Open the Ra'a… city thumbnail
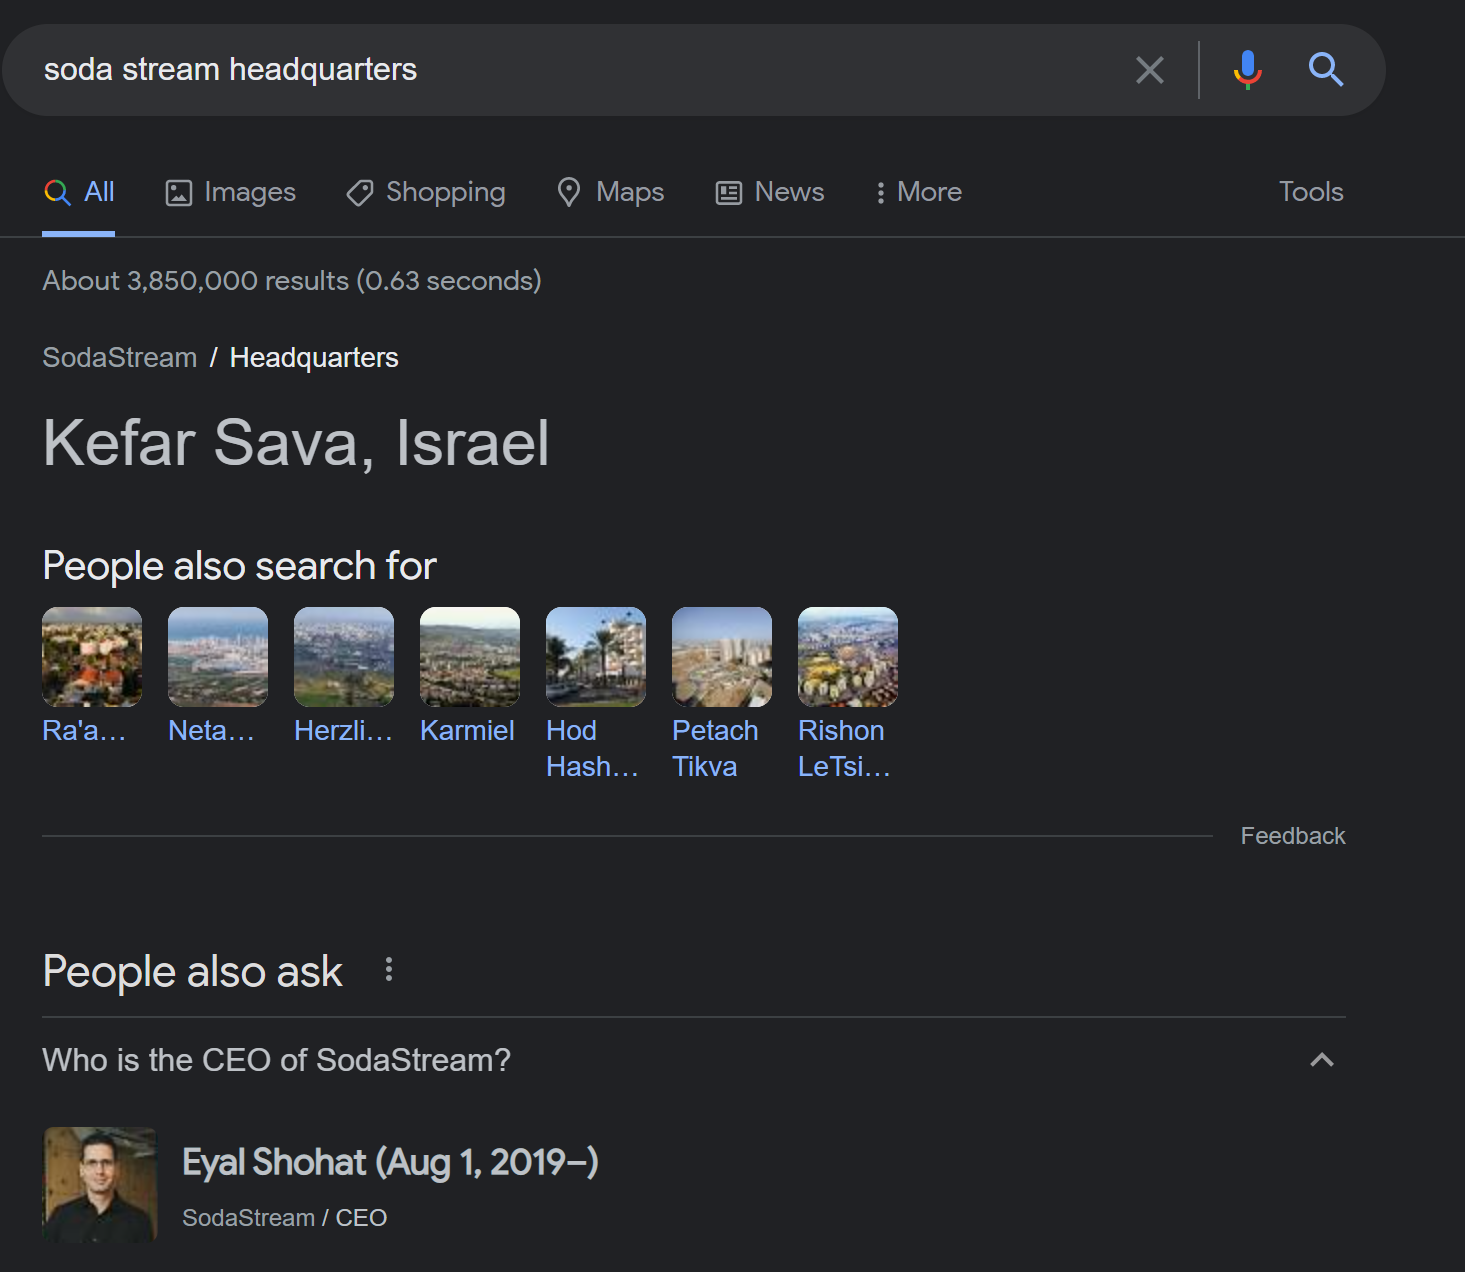Image resolution: width=1465 pixels, height=1272 pixels. 92,657
